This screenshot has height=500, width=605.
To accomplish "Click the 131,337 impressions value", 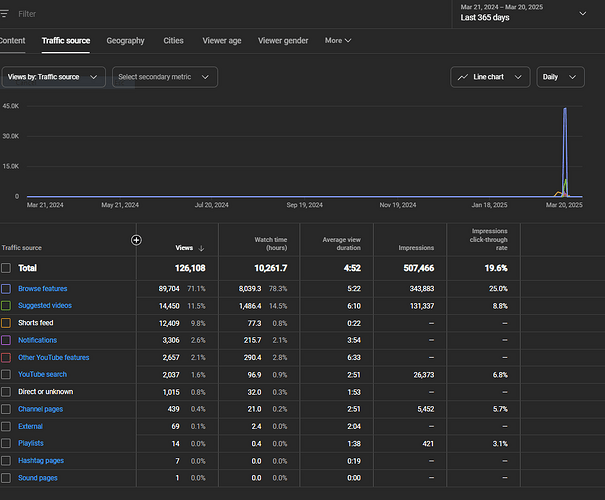I will (x=422, y=306).
